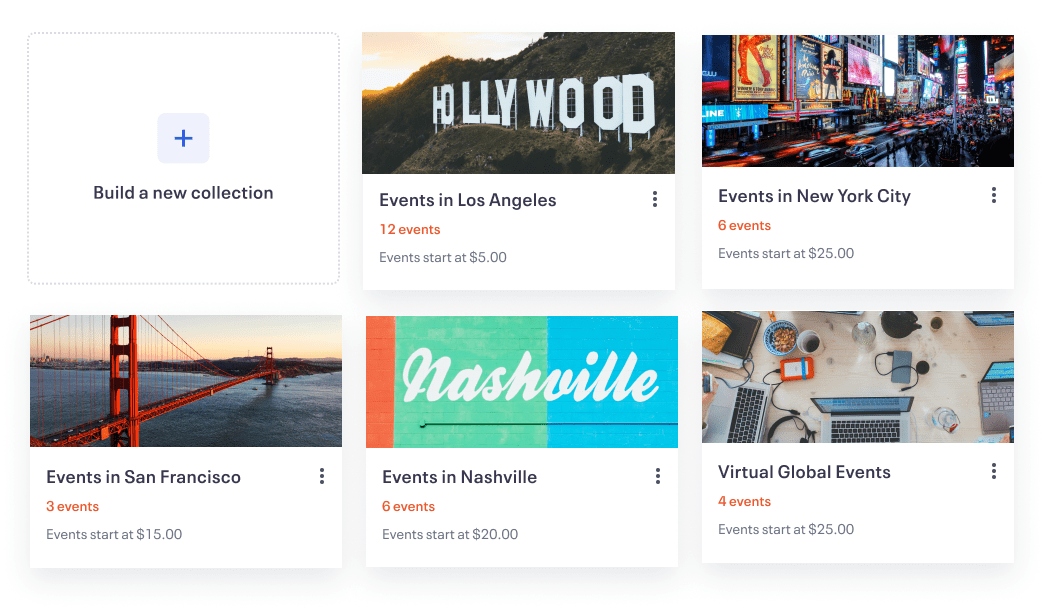1054x610 pixels.
Task: Click 3 events under San Francisco
Action: [72, 507]
